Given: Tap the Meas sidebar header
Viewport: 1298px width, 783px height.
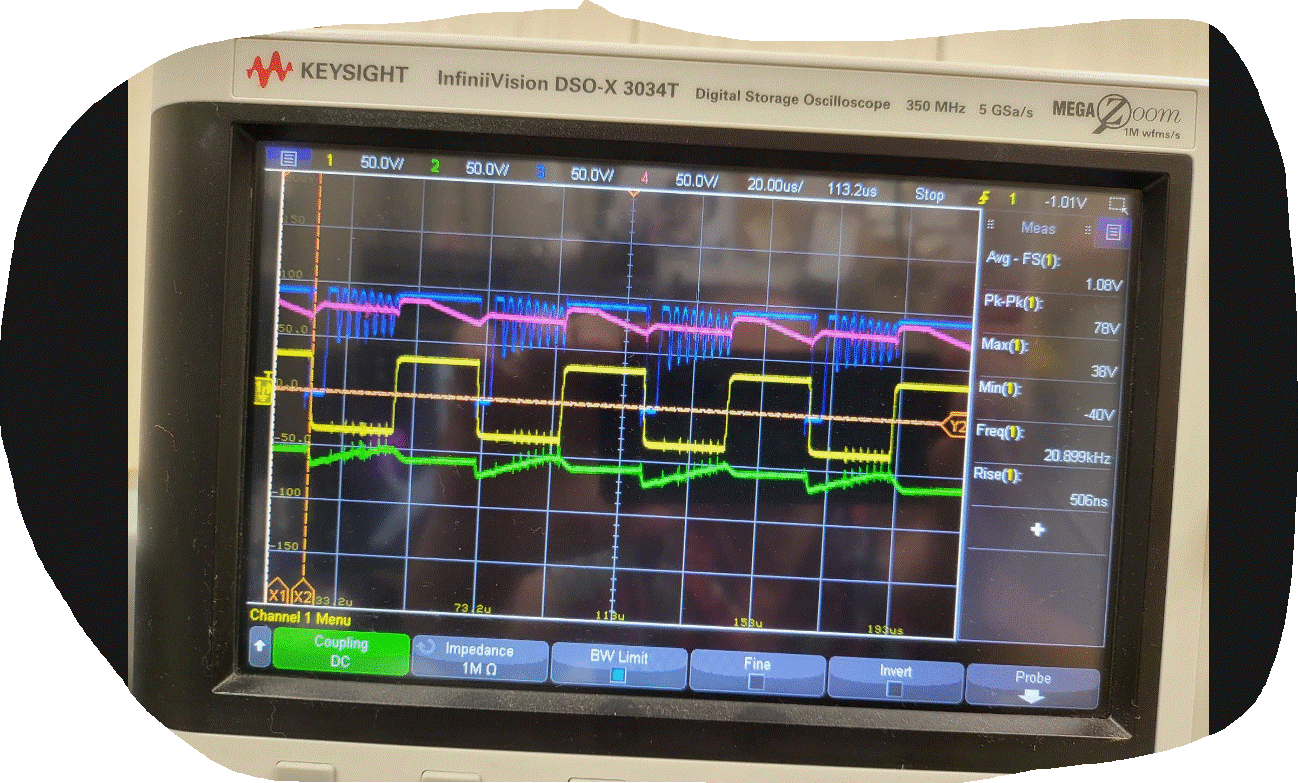Looking at the screenshot, I should click(1037, 228).
